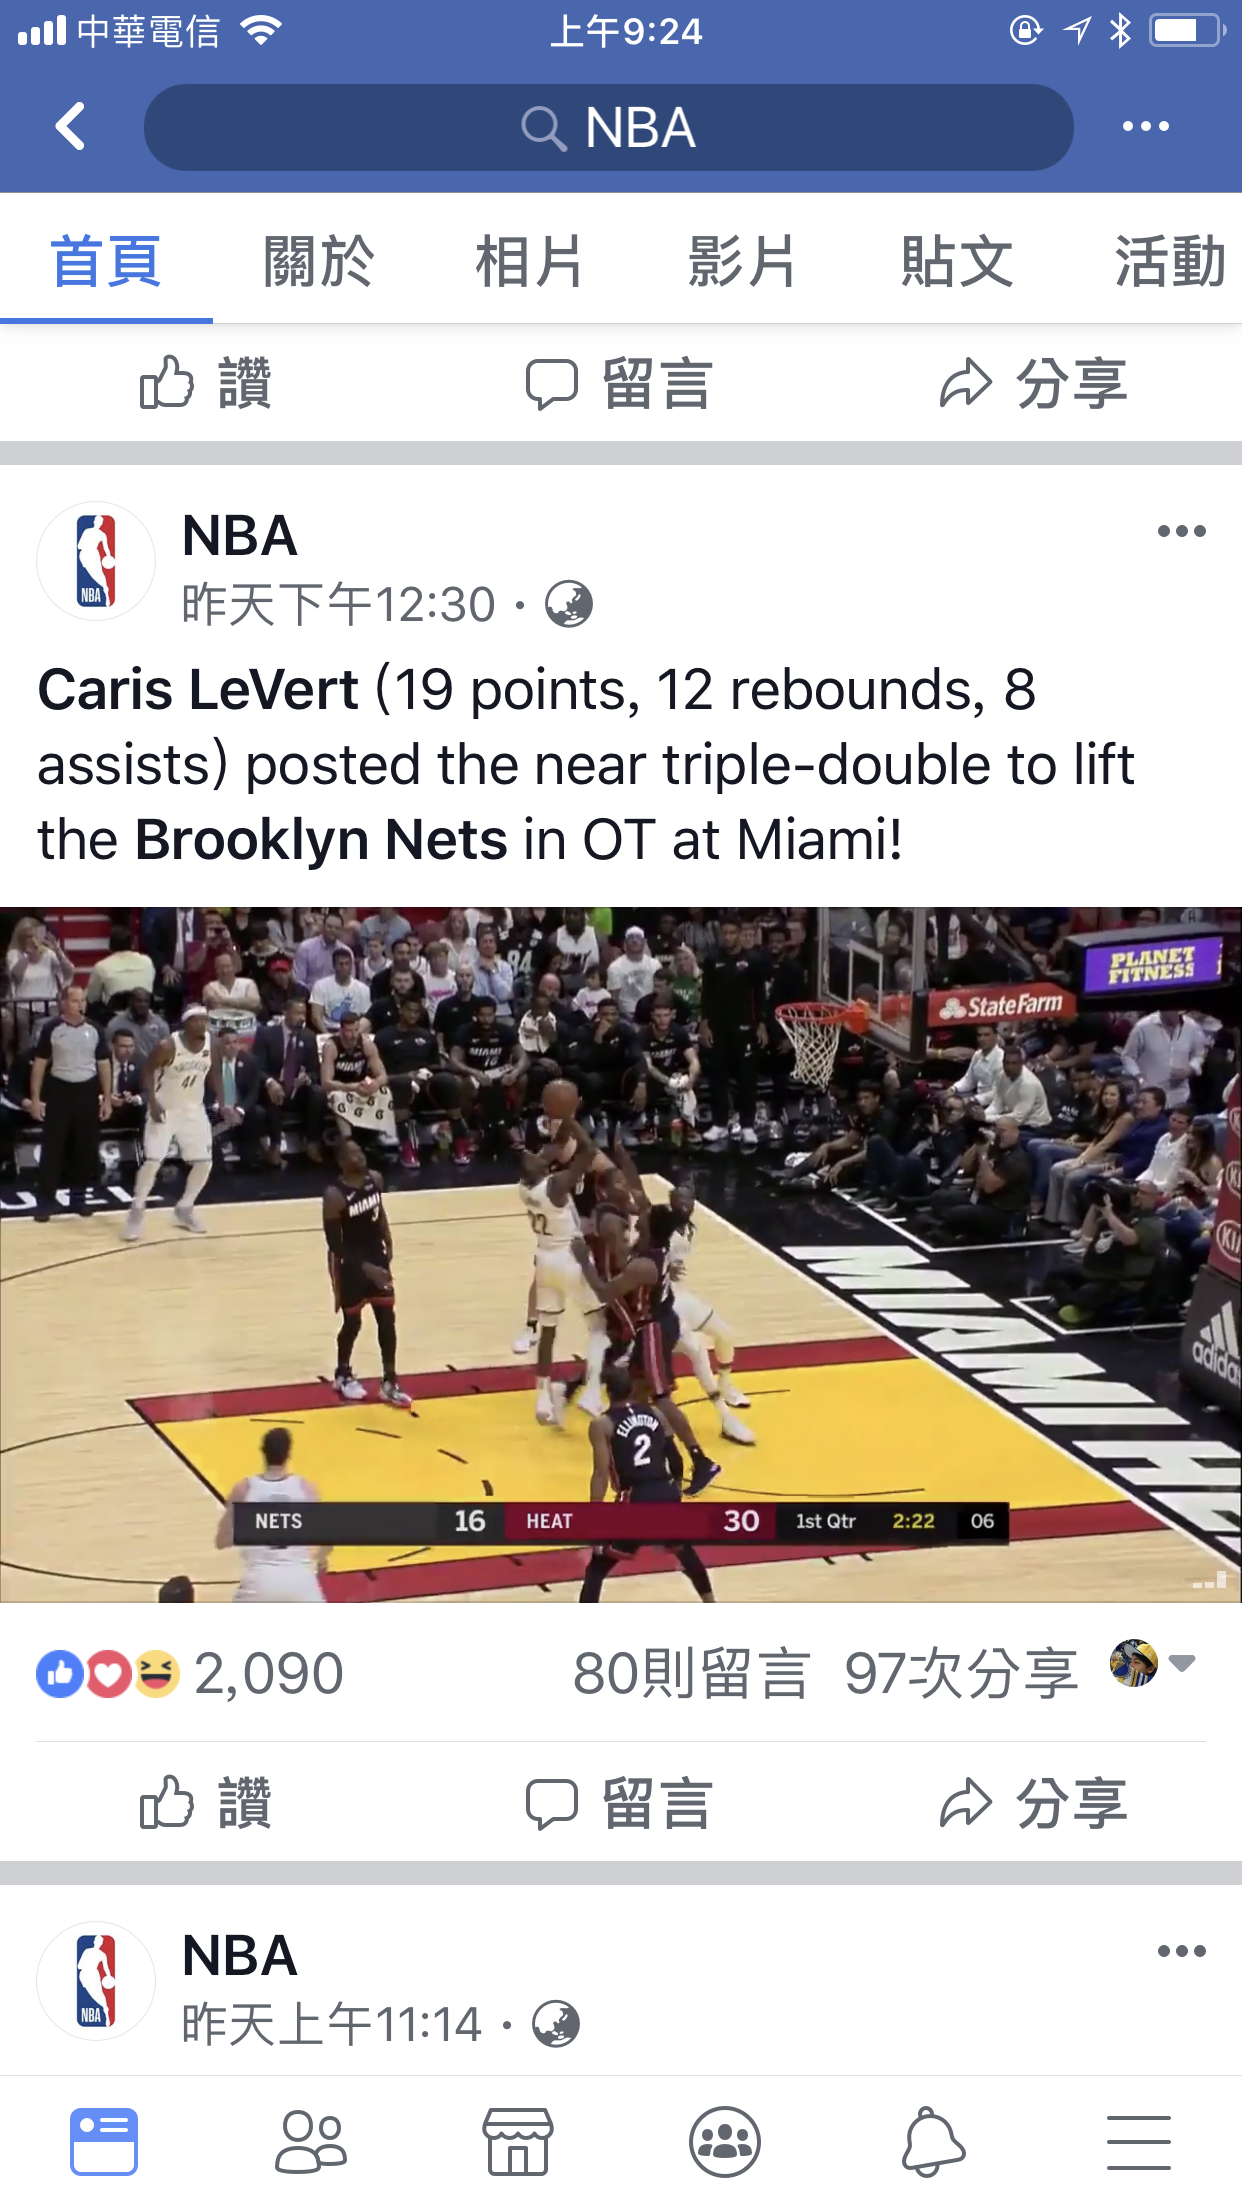Open the Friends icon in bottom bar

click(311, 2141)
